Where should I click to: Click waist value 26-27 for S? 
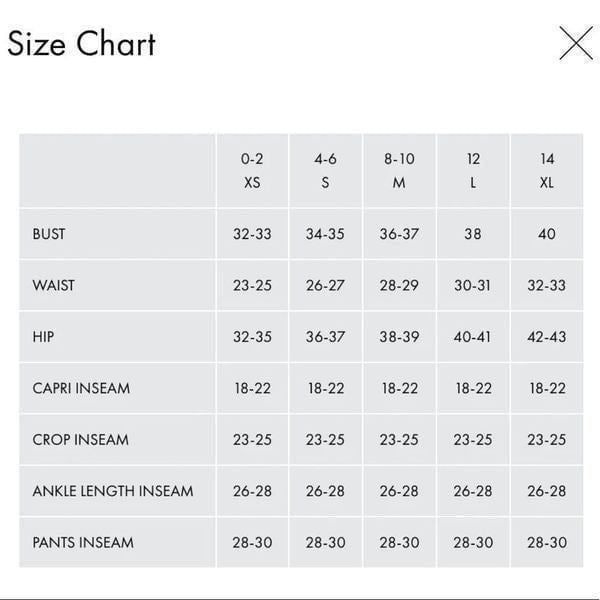[x=325, y=285]
